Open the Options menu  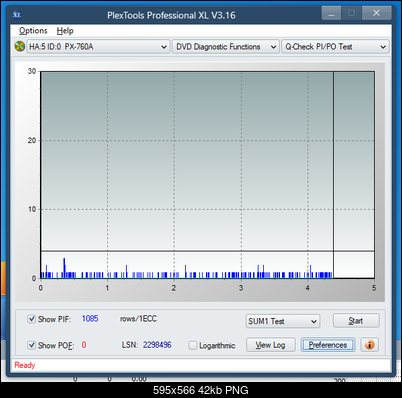tap(33, 31)
